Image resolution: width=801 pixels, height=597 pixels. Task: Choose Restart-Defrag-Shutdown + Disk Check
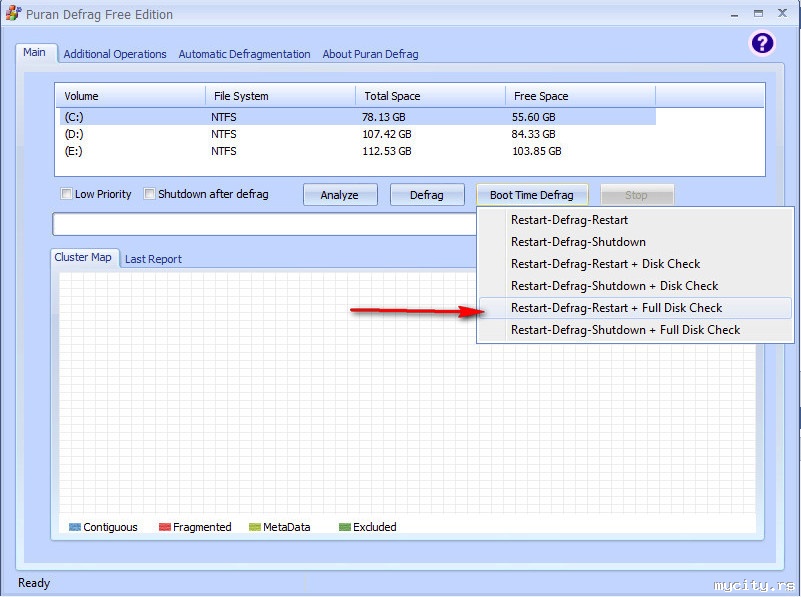[x=614, y=286]
